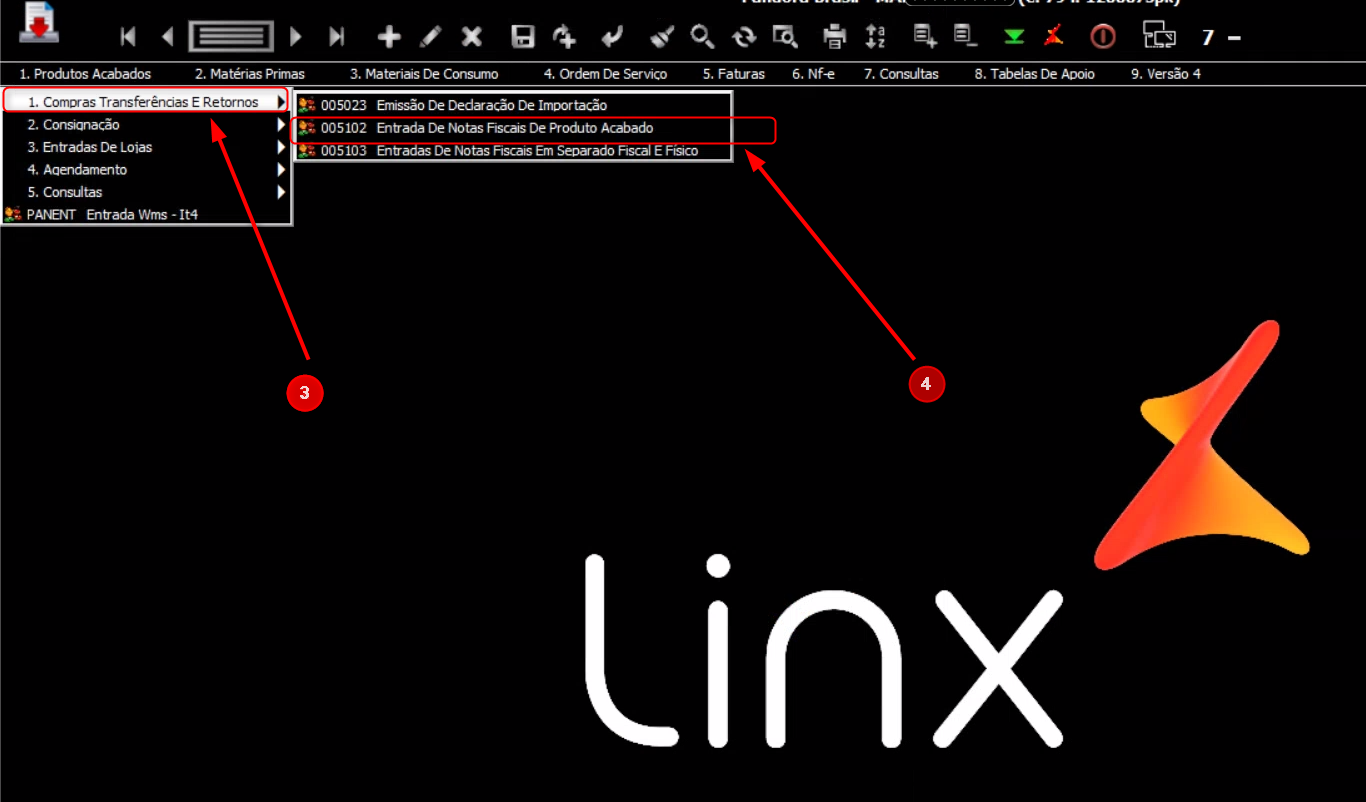Jump to the last record

(x=337, y=37)
